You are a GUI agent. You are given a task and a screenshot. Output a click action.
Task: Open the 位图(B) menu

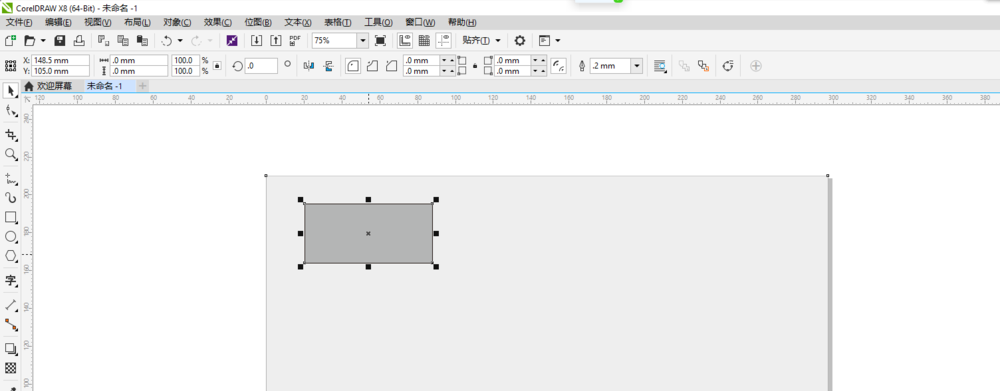258,22
